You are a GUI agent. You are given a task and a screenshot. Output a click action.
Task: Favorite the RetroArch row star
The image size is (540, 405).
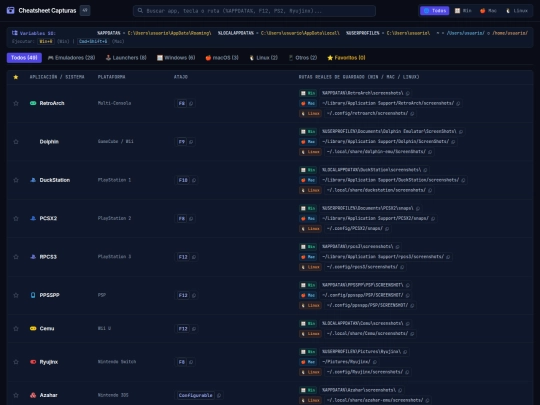(x=16, y=103)
